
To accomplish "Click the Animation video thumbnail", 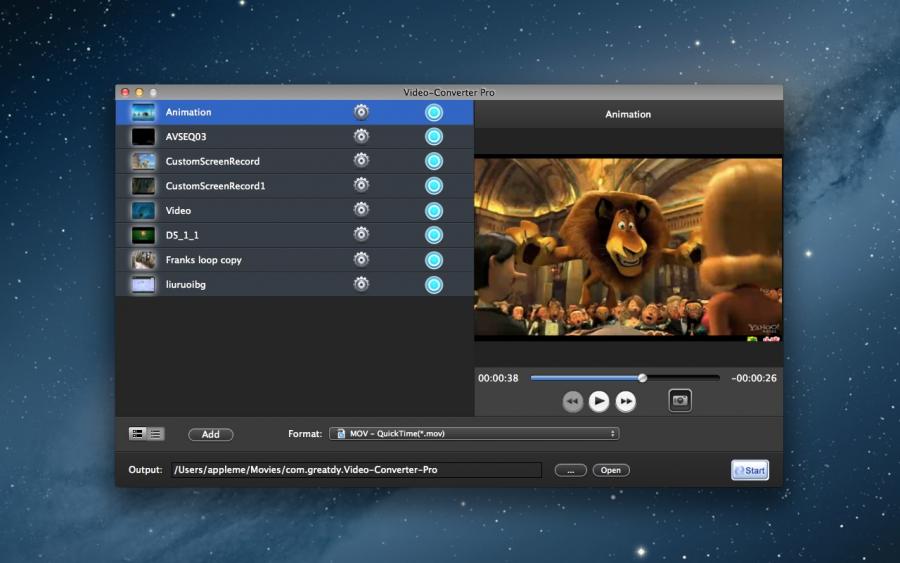I will [x=143, y=112].
